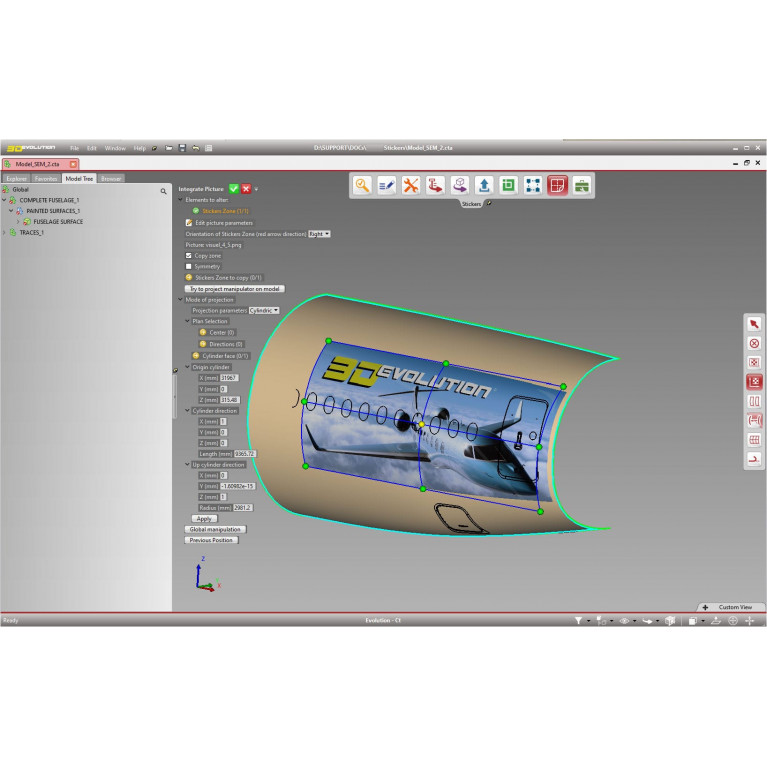Select PAINTED SURFACES_1 in the model tree
The width and height of the screenshot is (767, 767).
pos(53,211)
